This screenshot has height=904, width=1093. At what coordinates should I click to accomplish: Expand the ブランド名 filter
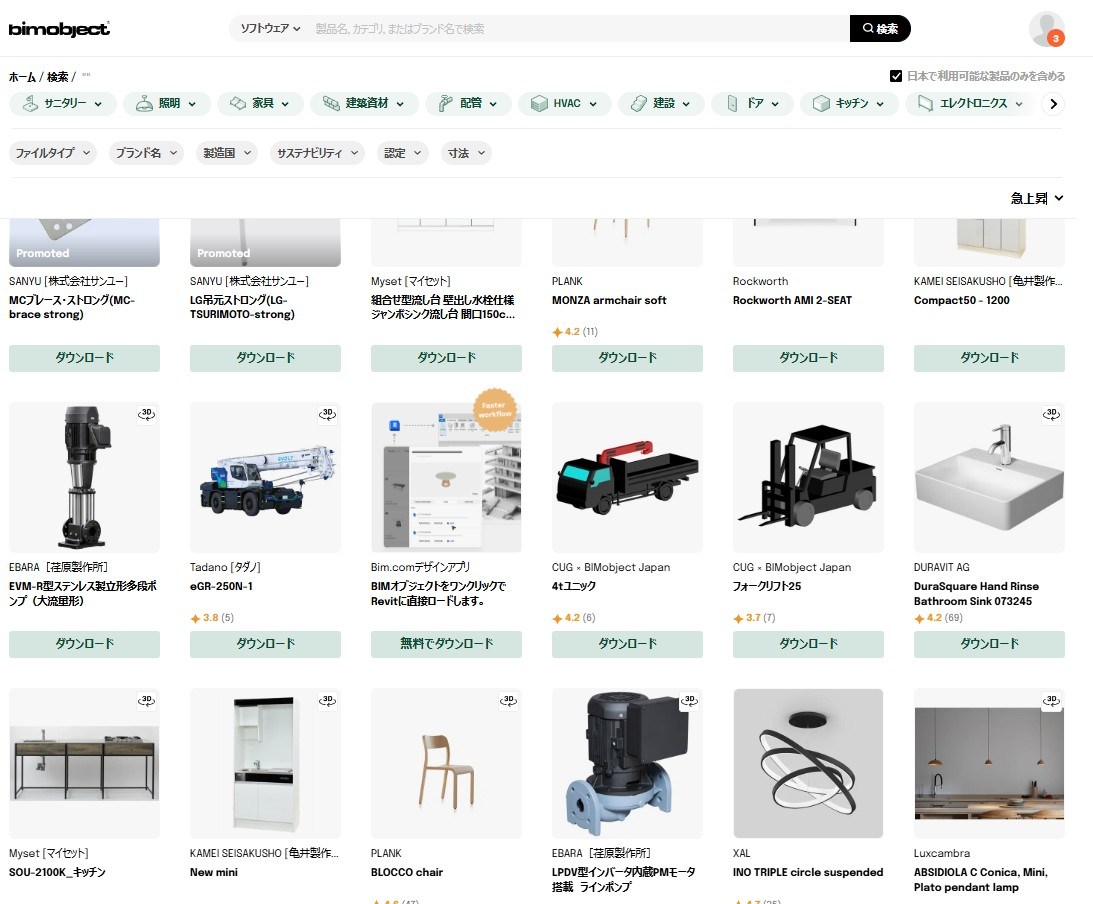pyautogui.click(x=146, y=153)
